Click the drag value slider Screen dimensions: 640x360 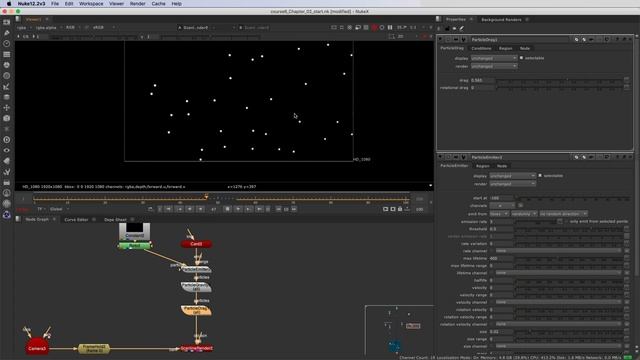559,80
